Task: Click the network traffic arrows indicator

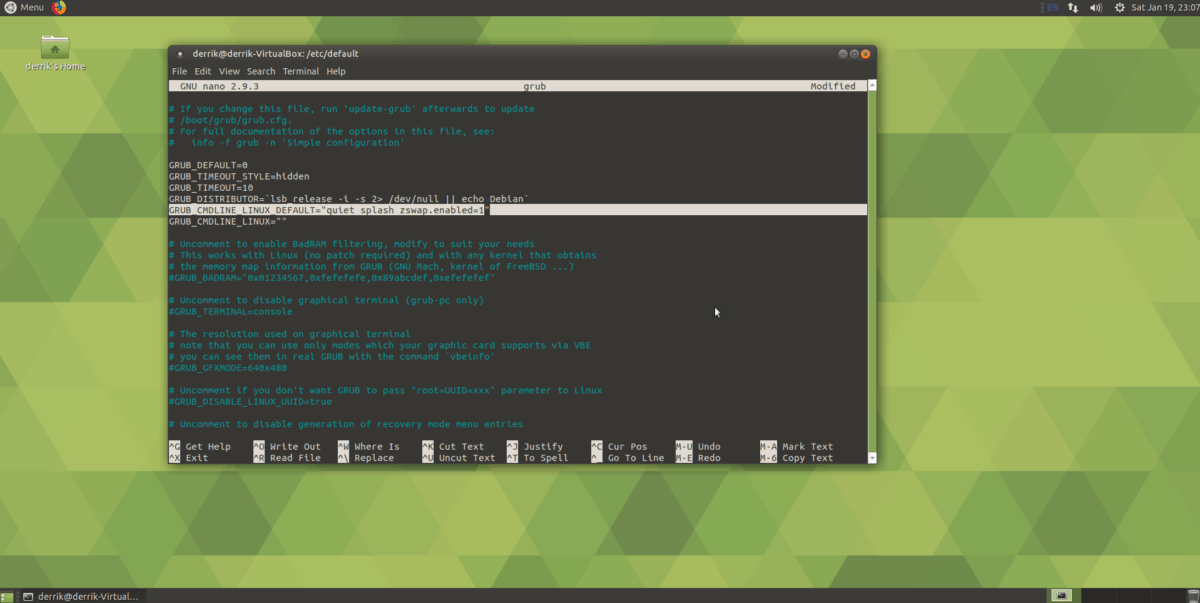Action: click(1072, 8)
